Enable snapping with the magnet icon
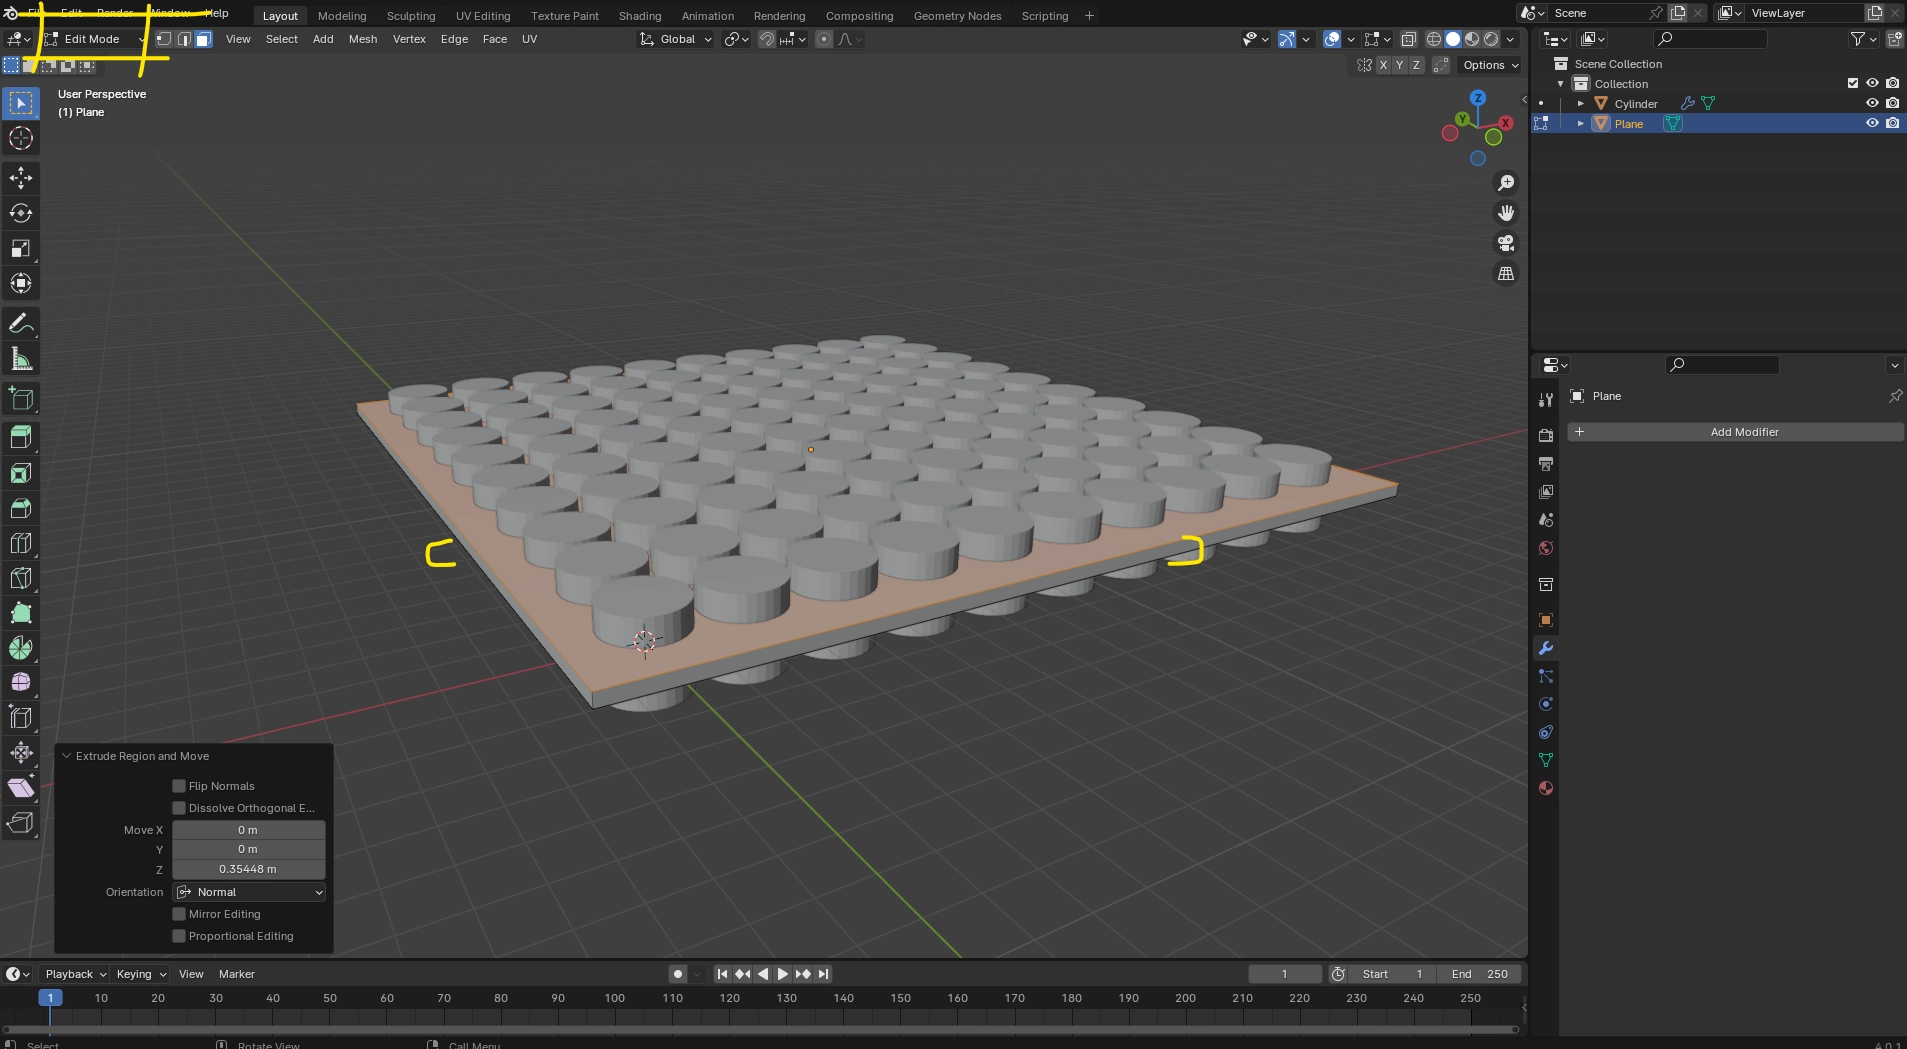This screenshot has width=1907, height=1049. point(766,39)
